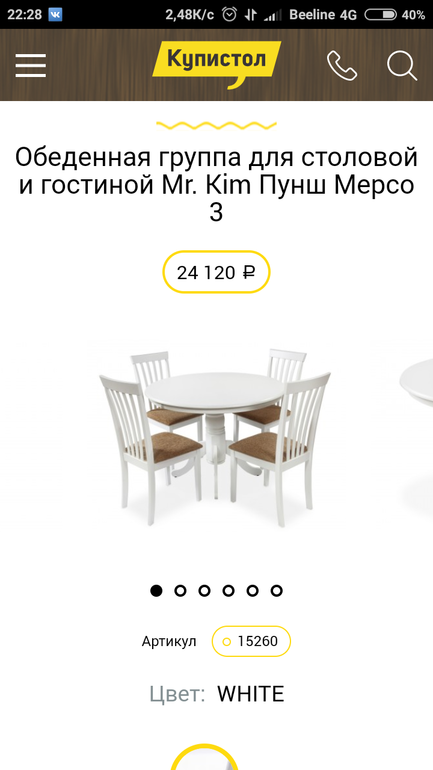Select the first carousel dot
This screenshot has height=770, width=433.
pos(156,590)
